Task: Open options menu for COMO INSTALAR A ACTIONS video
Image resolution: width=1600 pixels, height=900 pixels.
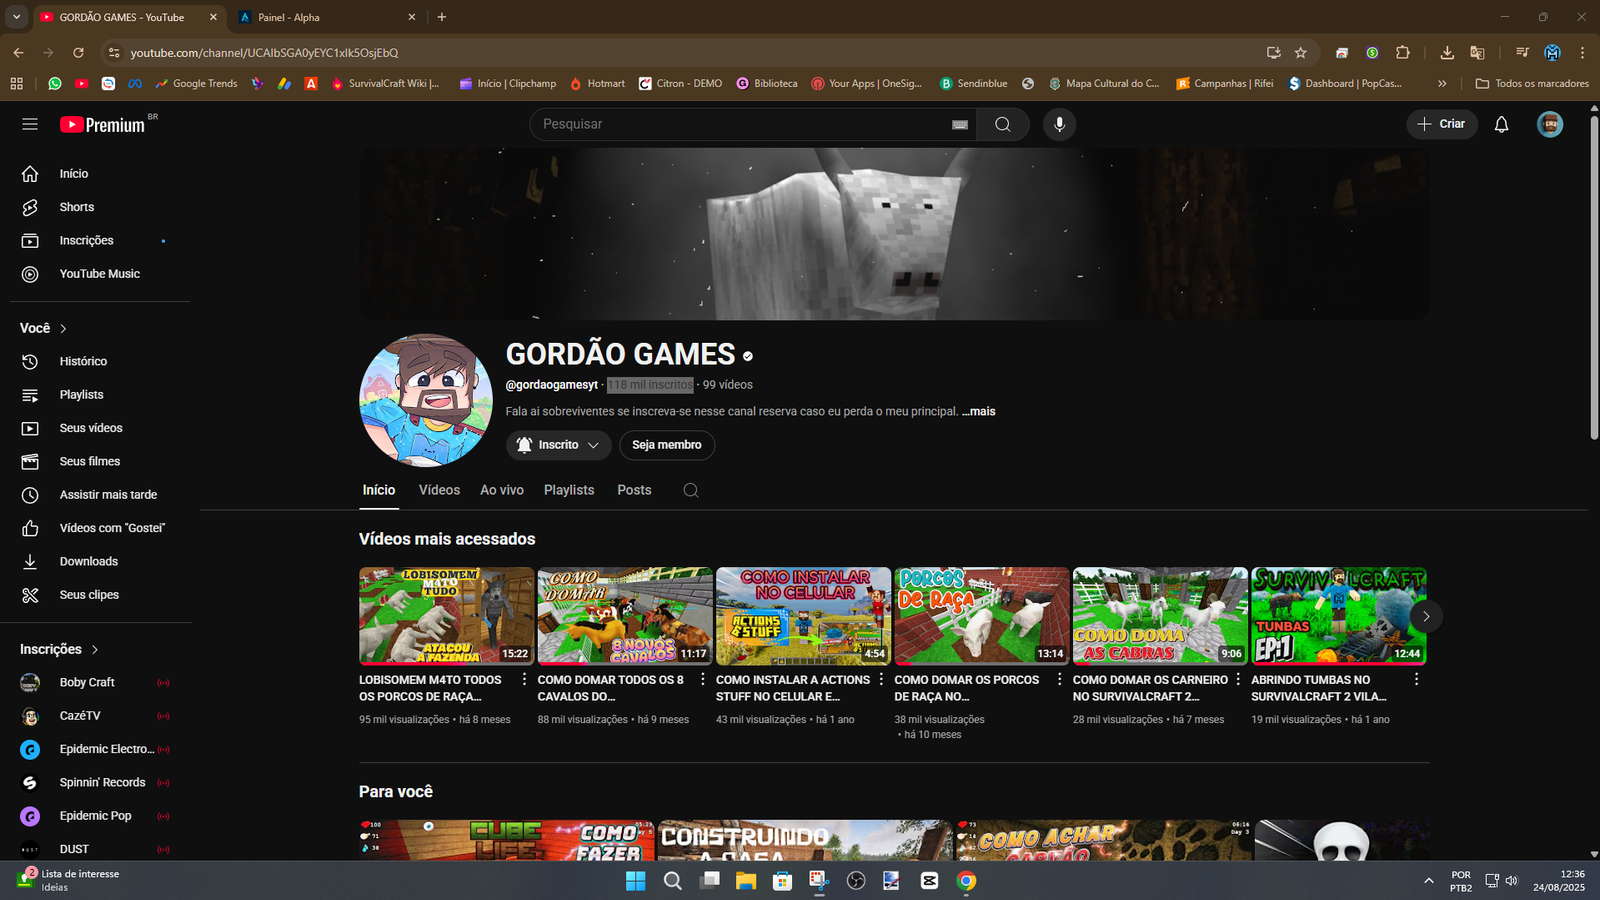Action: (x=881, y=679)
